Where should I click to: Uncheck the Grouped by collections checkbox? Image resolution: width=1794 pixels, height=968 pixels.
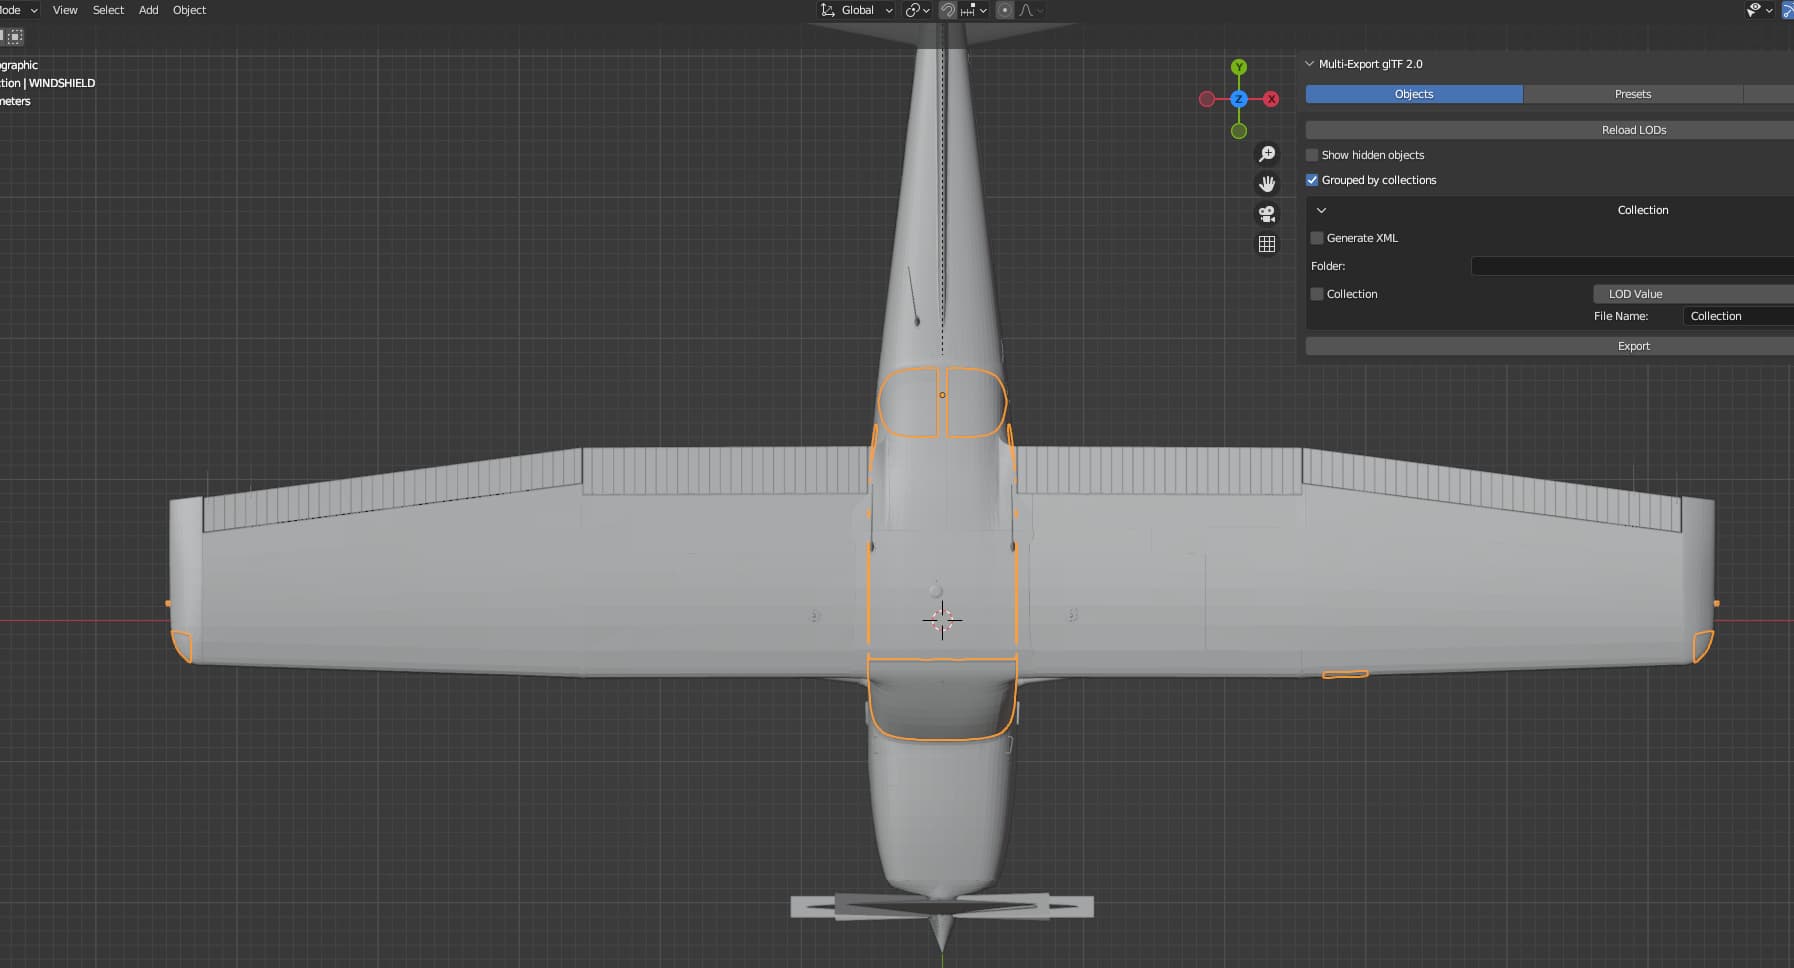click(1312, 180)
